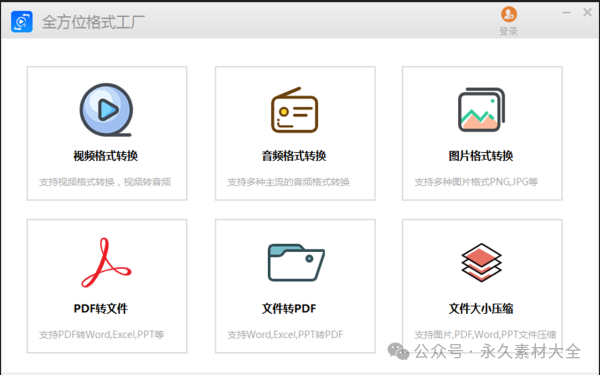This screenshot has width=600, height=375.
Task: Select the 图片格式转换 title
Action: pyautogui.click(x=481, y=156)
